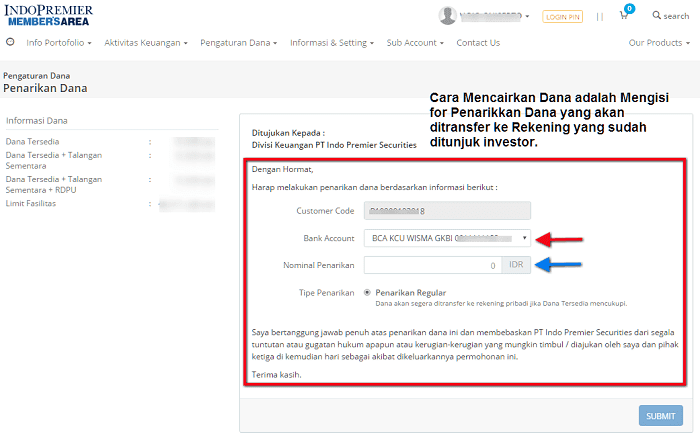Click the disabled Customer Code field

[447, 211]
